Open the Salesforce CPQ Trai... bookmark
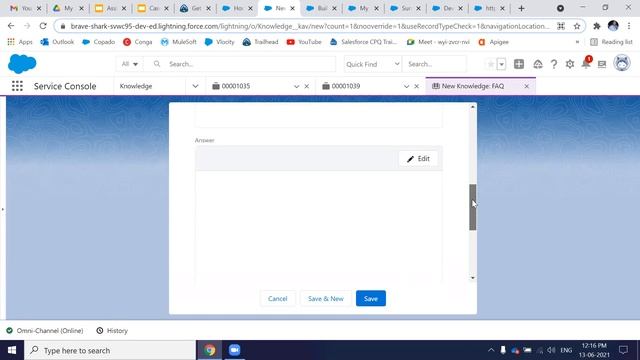This screenshot has height=360, width=640. 364,42
